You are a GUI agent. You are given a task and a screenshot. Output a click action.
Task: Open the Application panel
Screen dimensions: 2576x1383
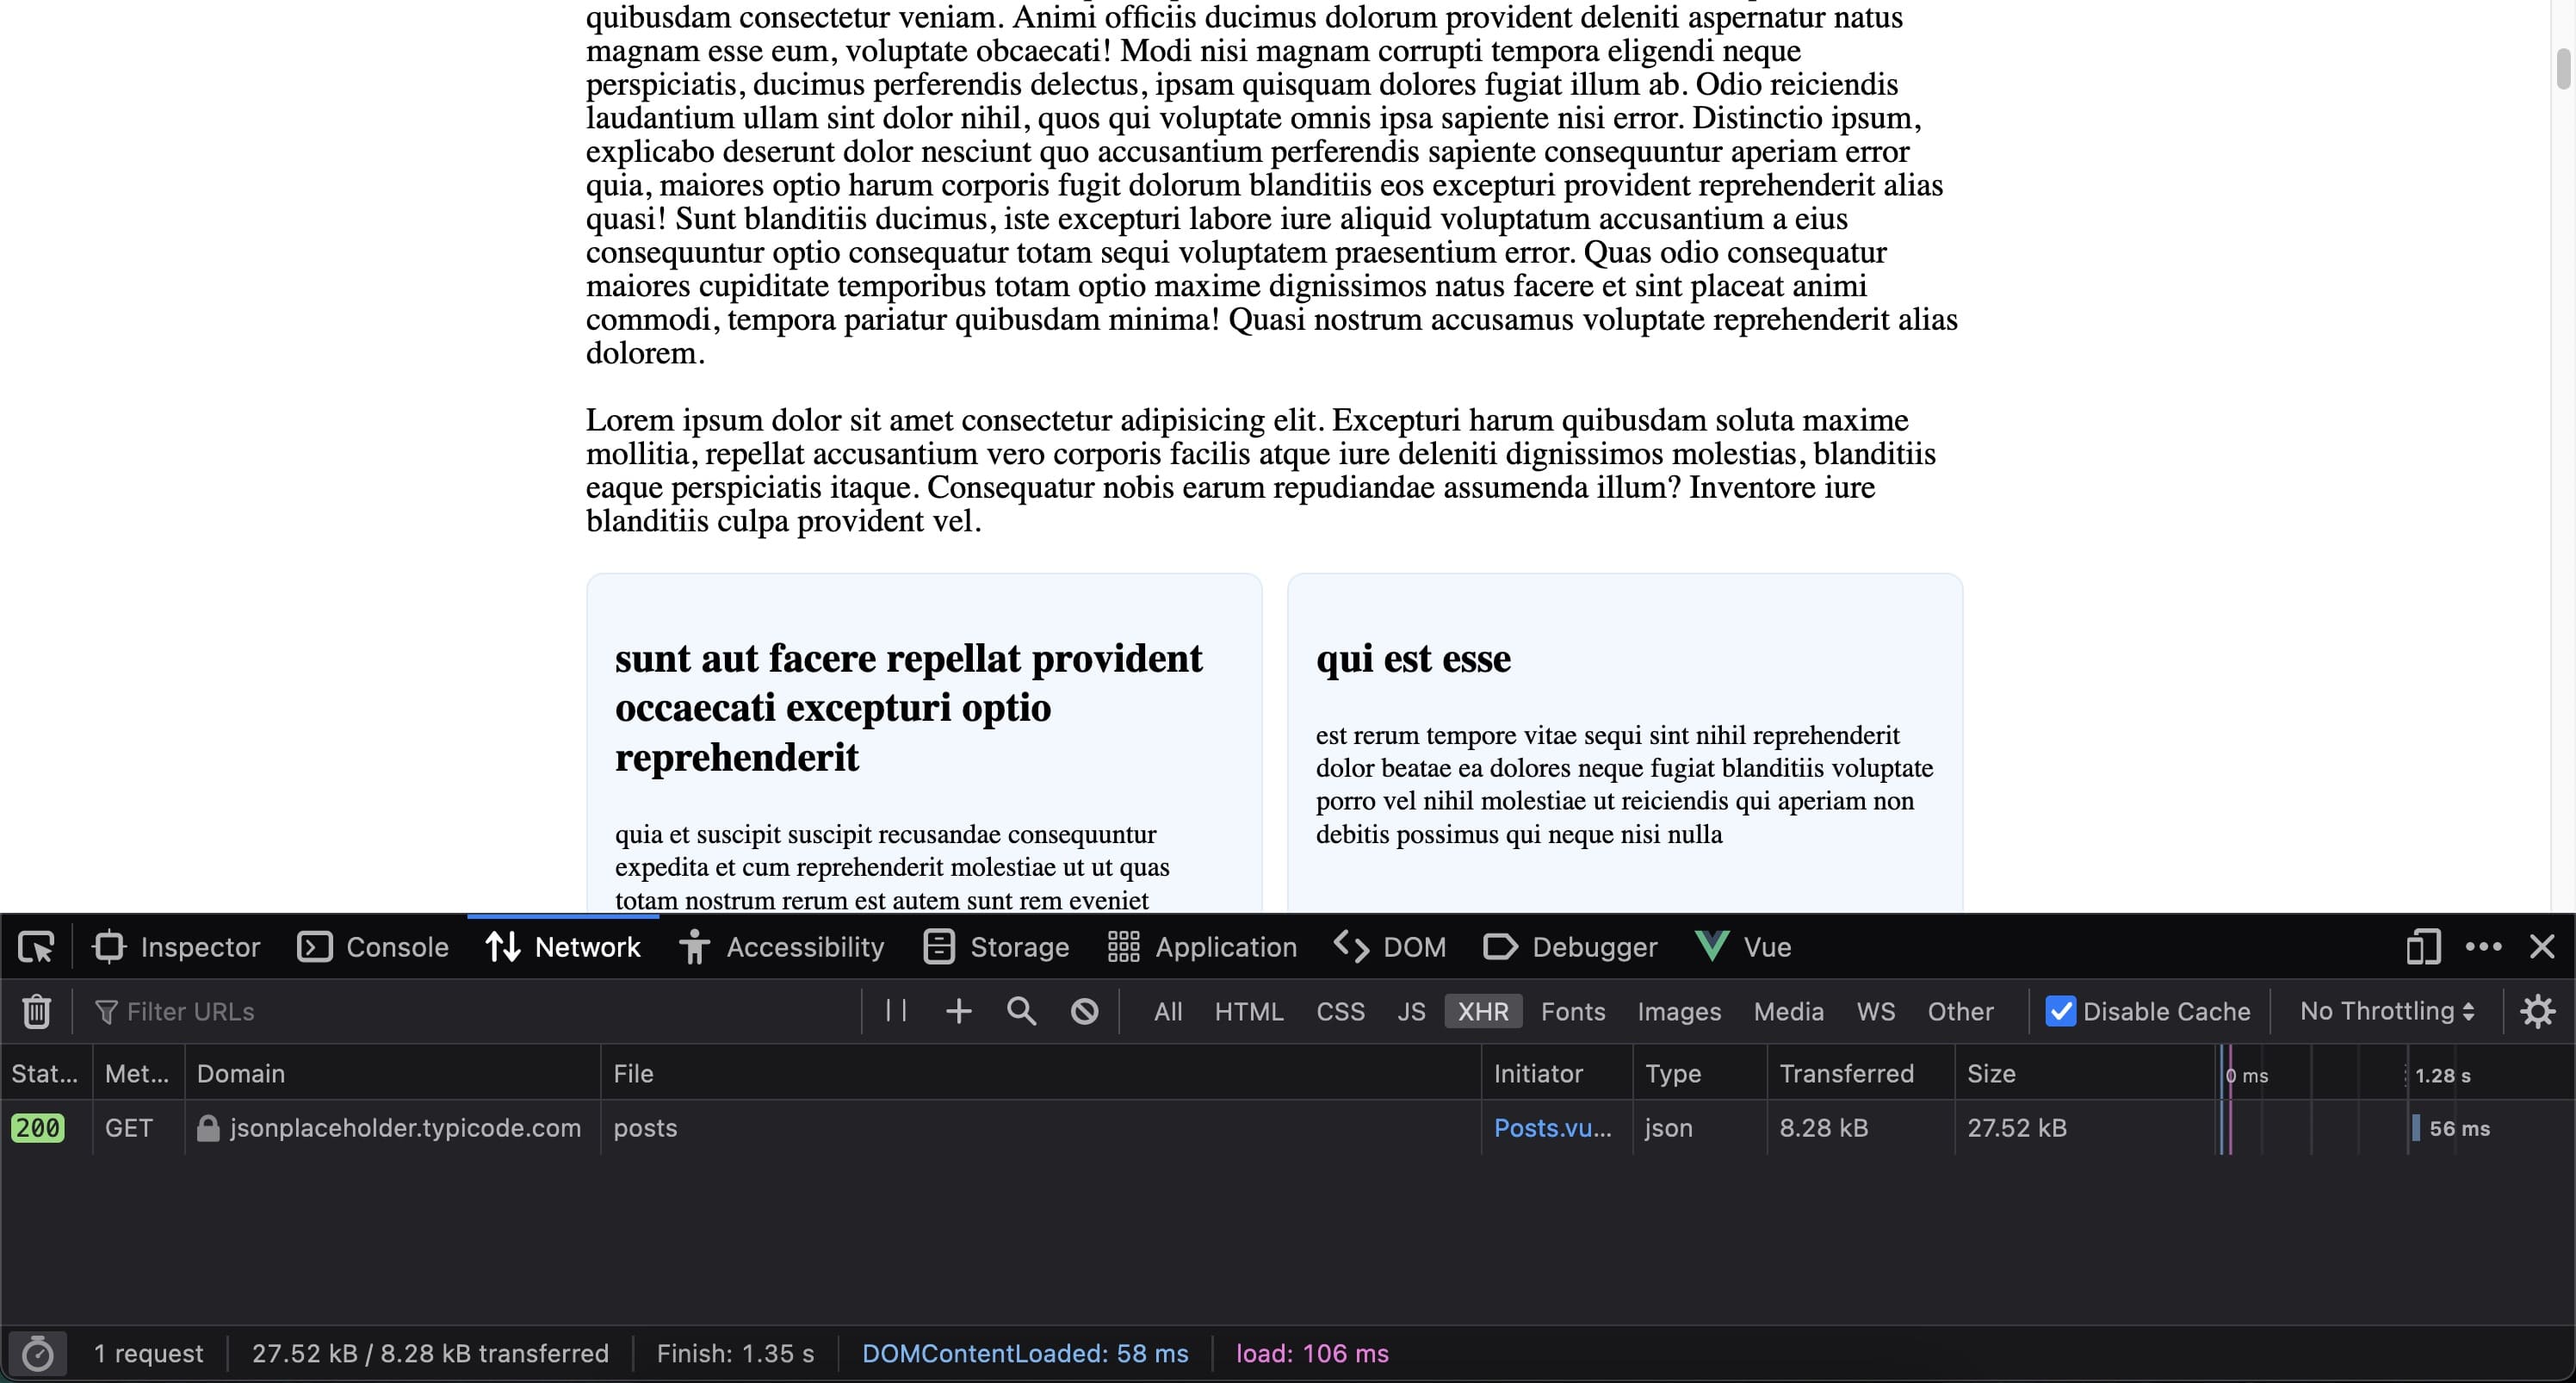[1202, 946]
